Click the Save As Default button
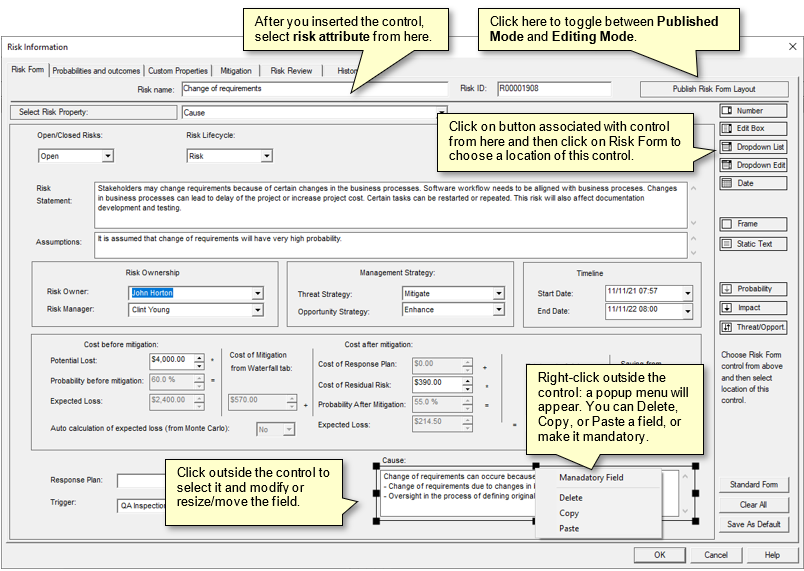This screenshot has height=571, width=804. coord(753,524)
